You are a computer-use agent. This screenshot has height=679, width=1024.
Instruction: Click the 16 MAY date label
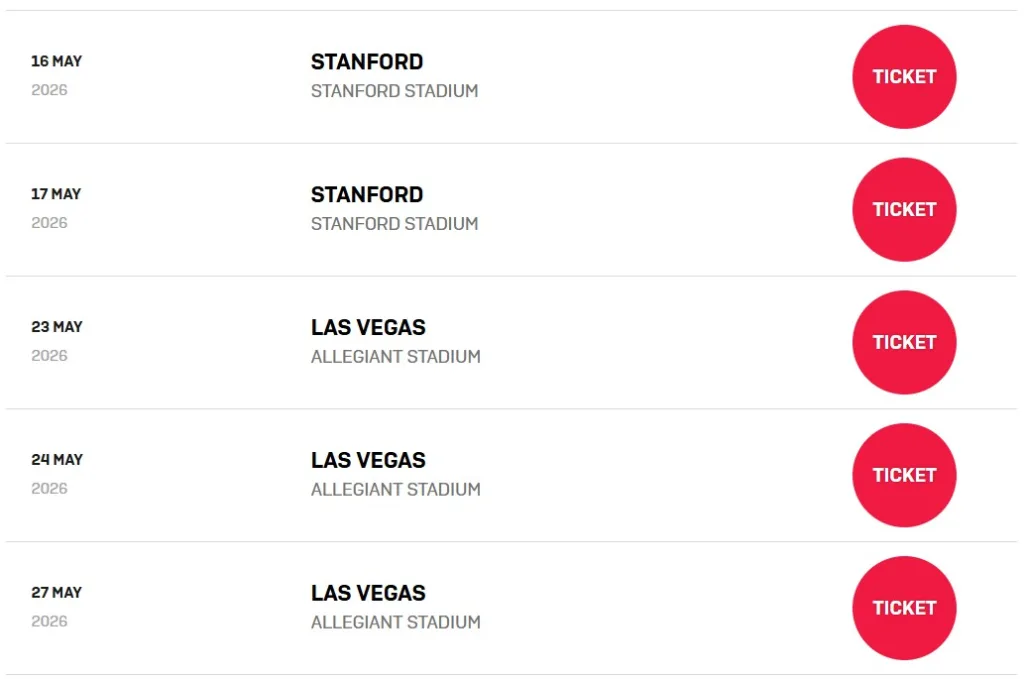point(57,62)
